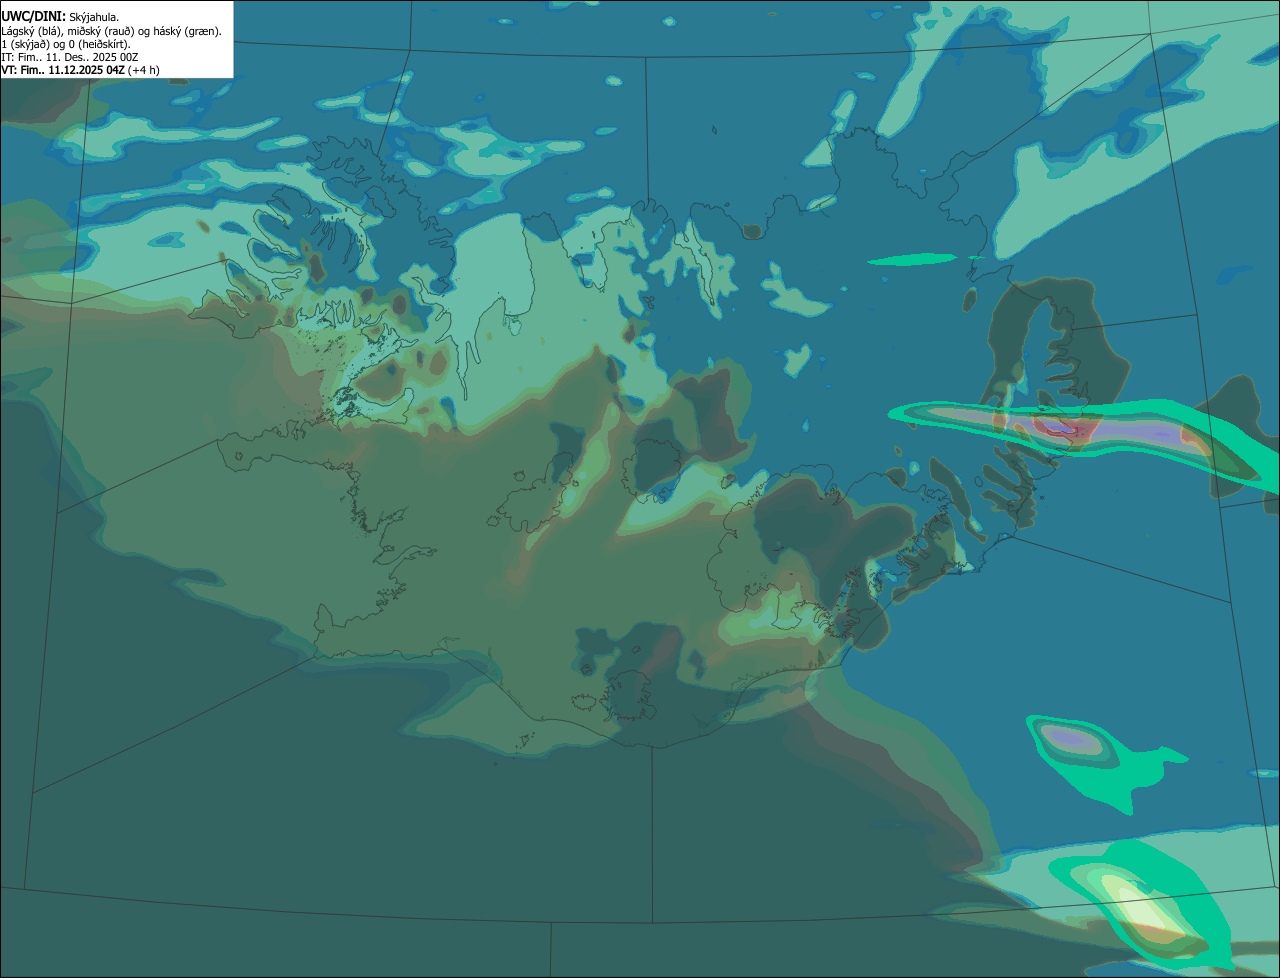Select the line 'Lágský (blá), miðský (rauð) og háský (græn).'

point(112,31)
